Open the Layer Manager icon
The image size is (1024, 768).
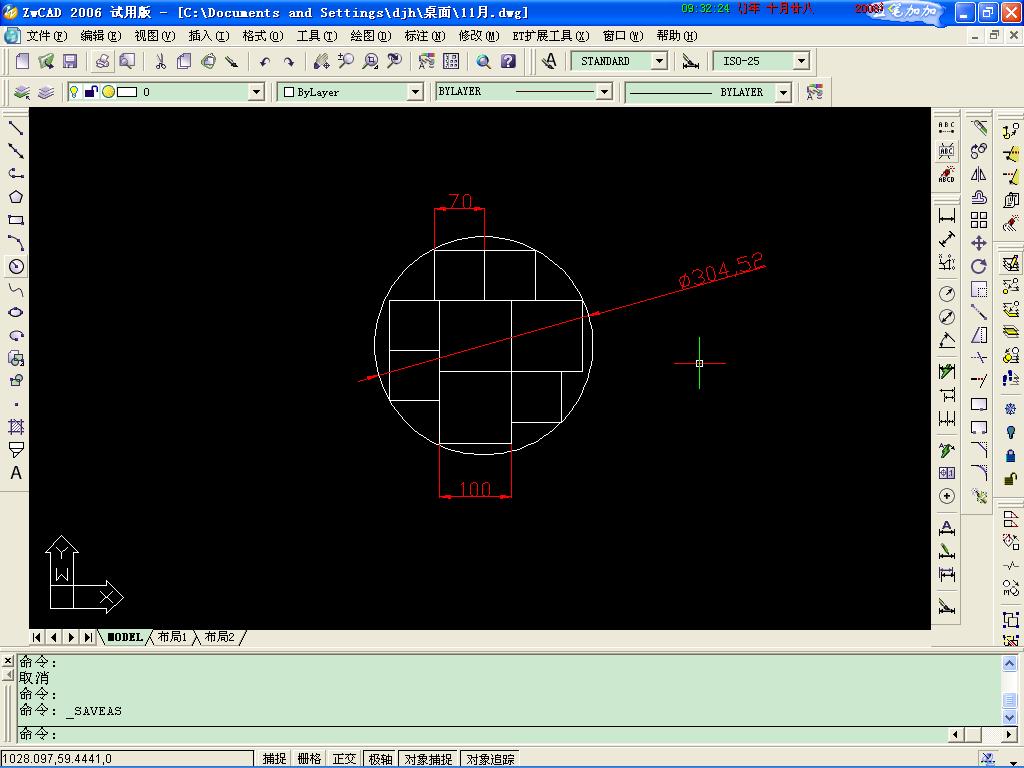[x=22, y=92]
